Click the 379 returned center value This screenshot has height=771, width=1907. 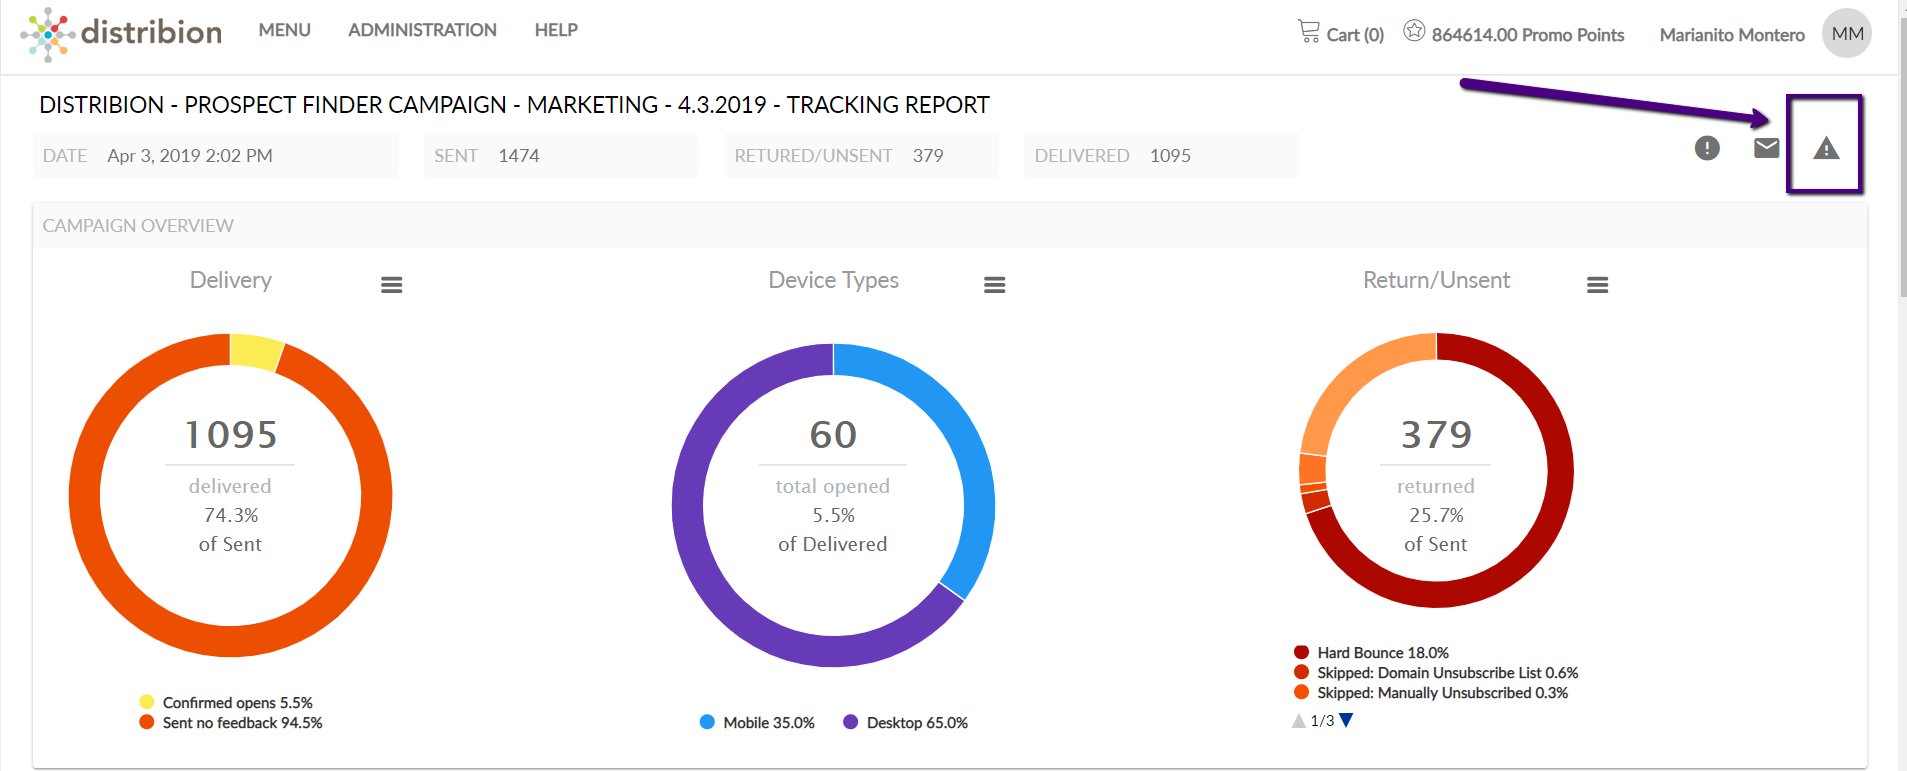tap(1436, 435)
